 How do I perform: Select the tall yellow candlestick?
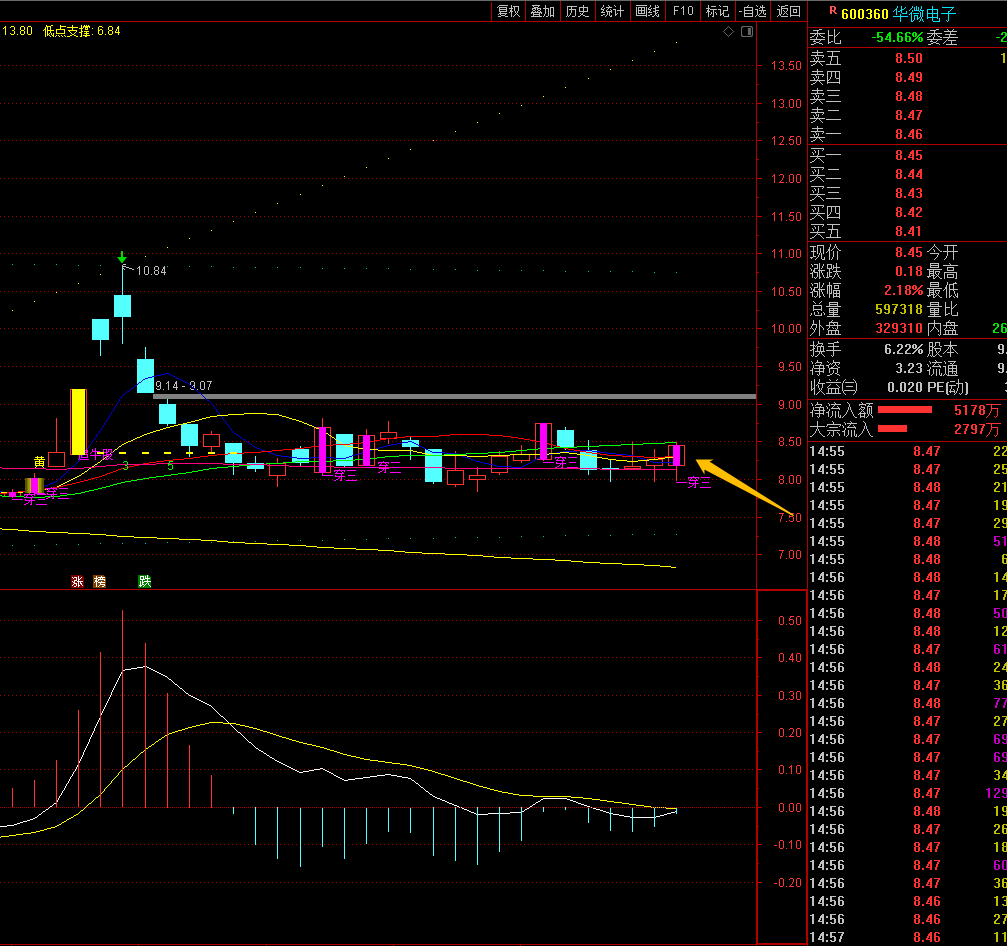tap(78, 422)
